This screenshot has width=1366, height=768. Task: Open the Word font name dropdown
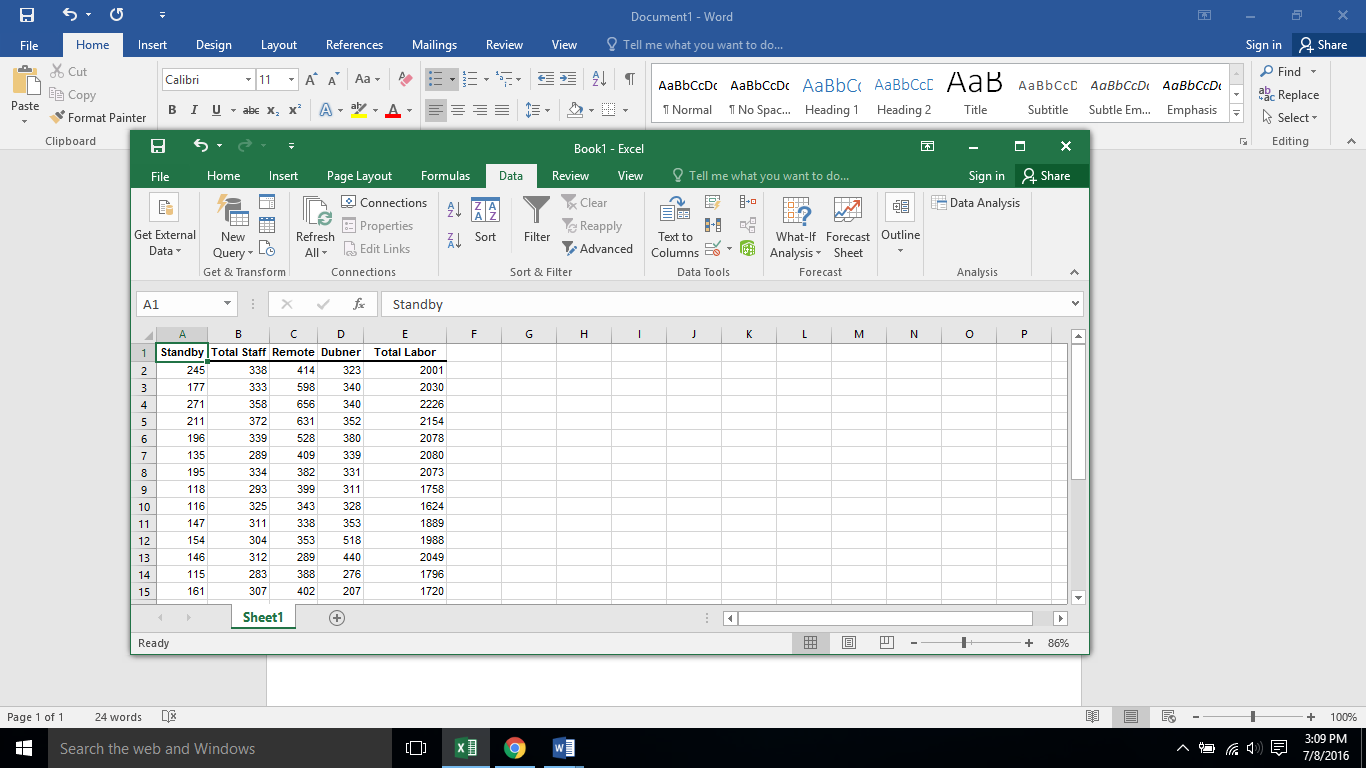tap(248, 79)
